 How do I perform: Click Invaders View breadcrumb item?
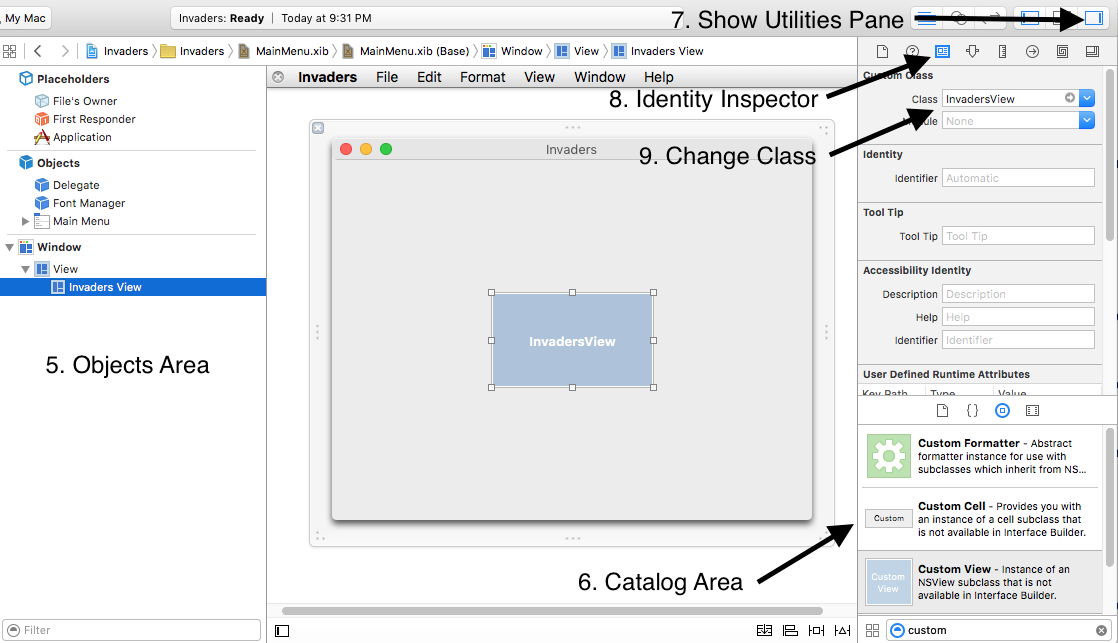(x=657, y=51)
